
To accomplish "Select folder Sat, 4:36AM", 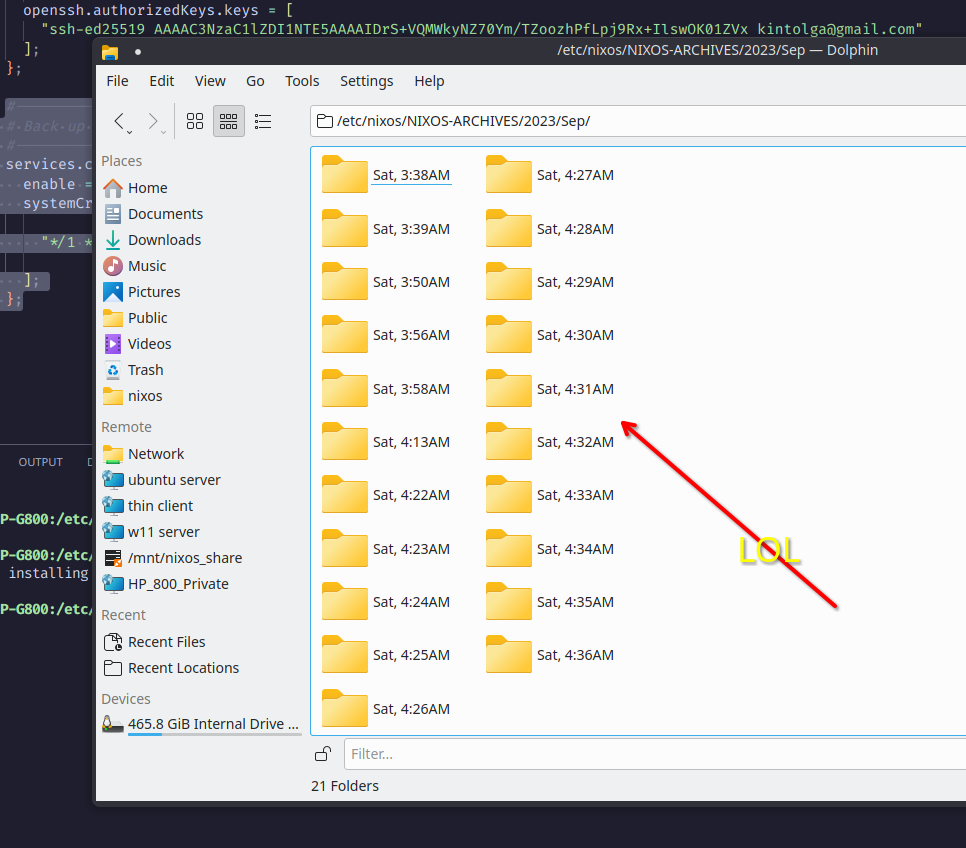I will point(550,655).
